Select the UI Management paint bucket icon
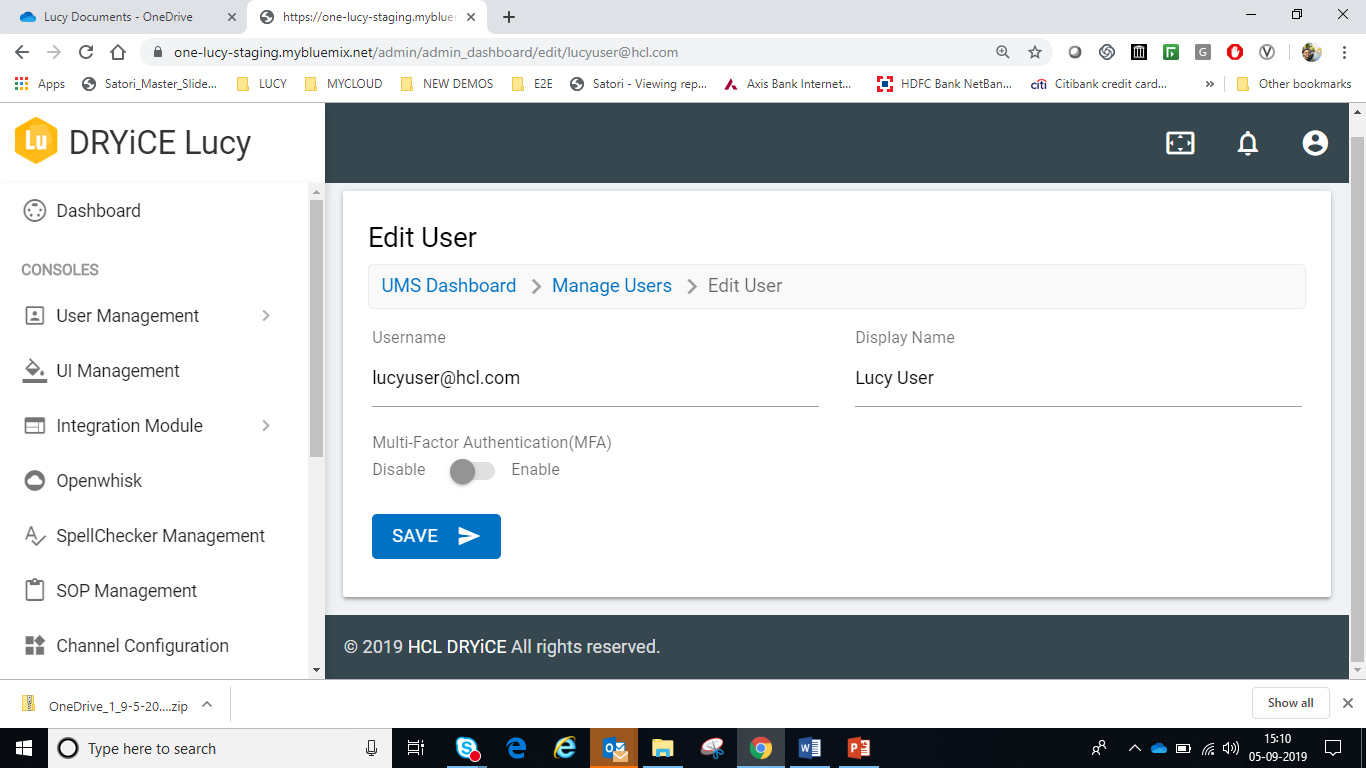Image resolution: width=1366 pixels, height=768 pixels. (x=35, y=371)
